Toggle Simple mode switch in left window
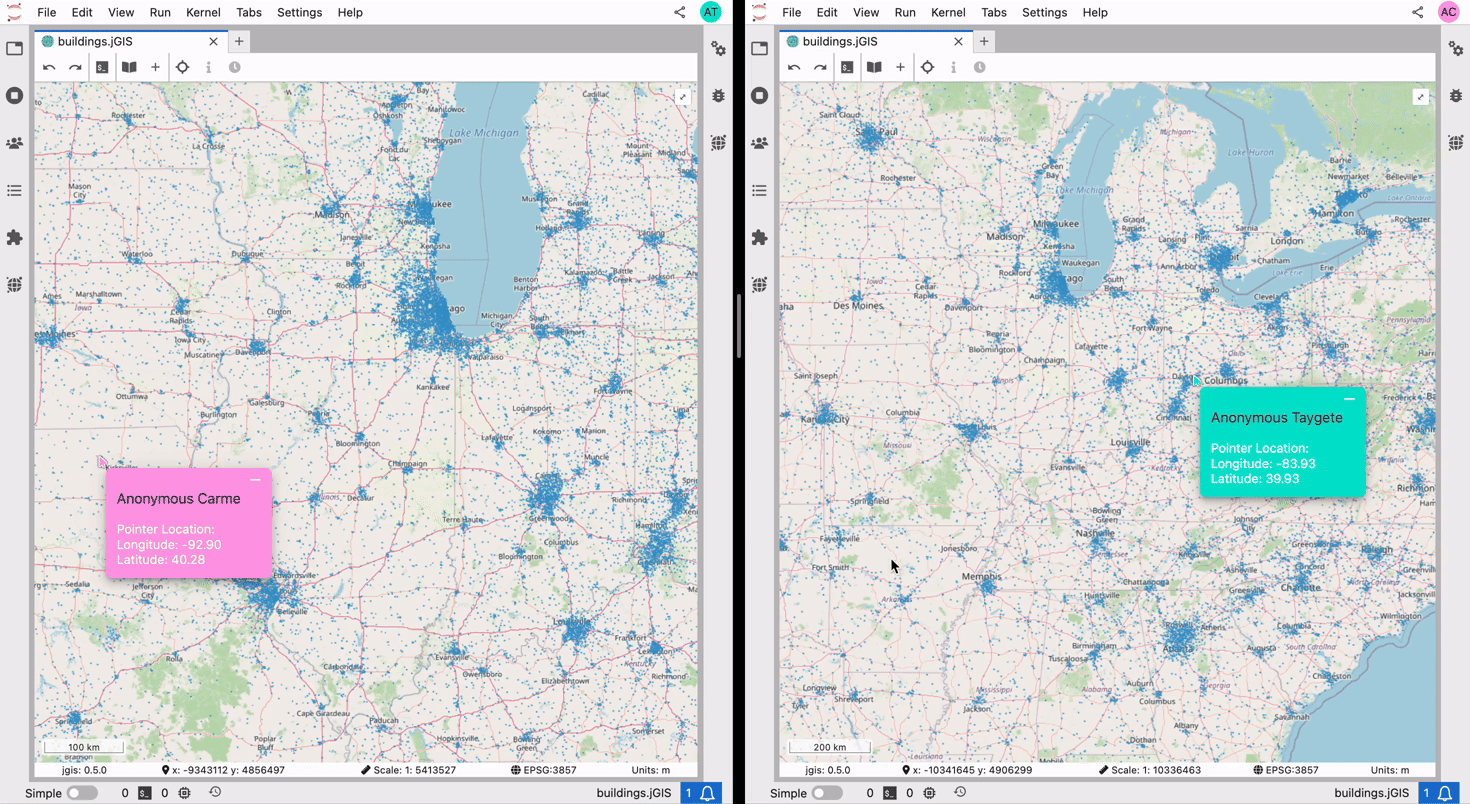The width and height of the screenshot is (1470, 804). pos(82,793)
